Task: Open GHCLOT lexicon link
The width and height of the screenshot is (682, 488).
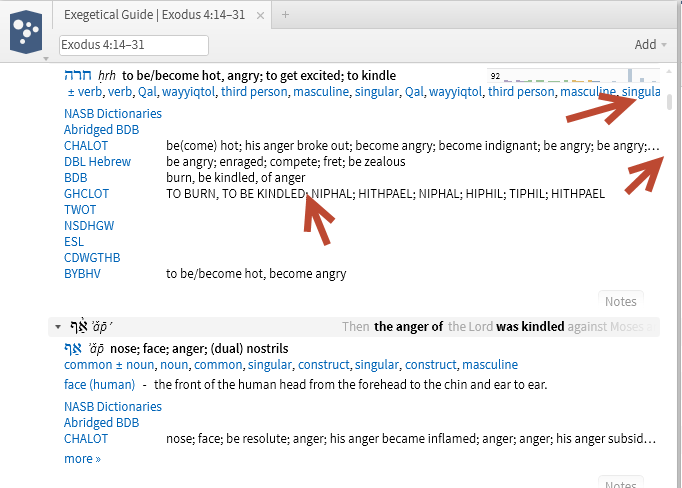Action: [x=86, y=194]
